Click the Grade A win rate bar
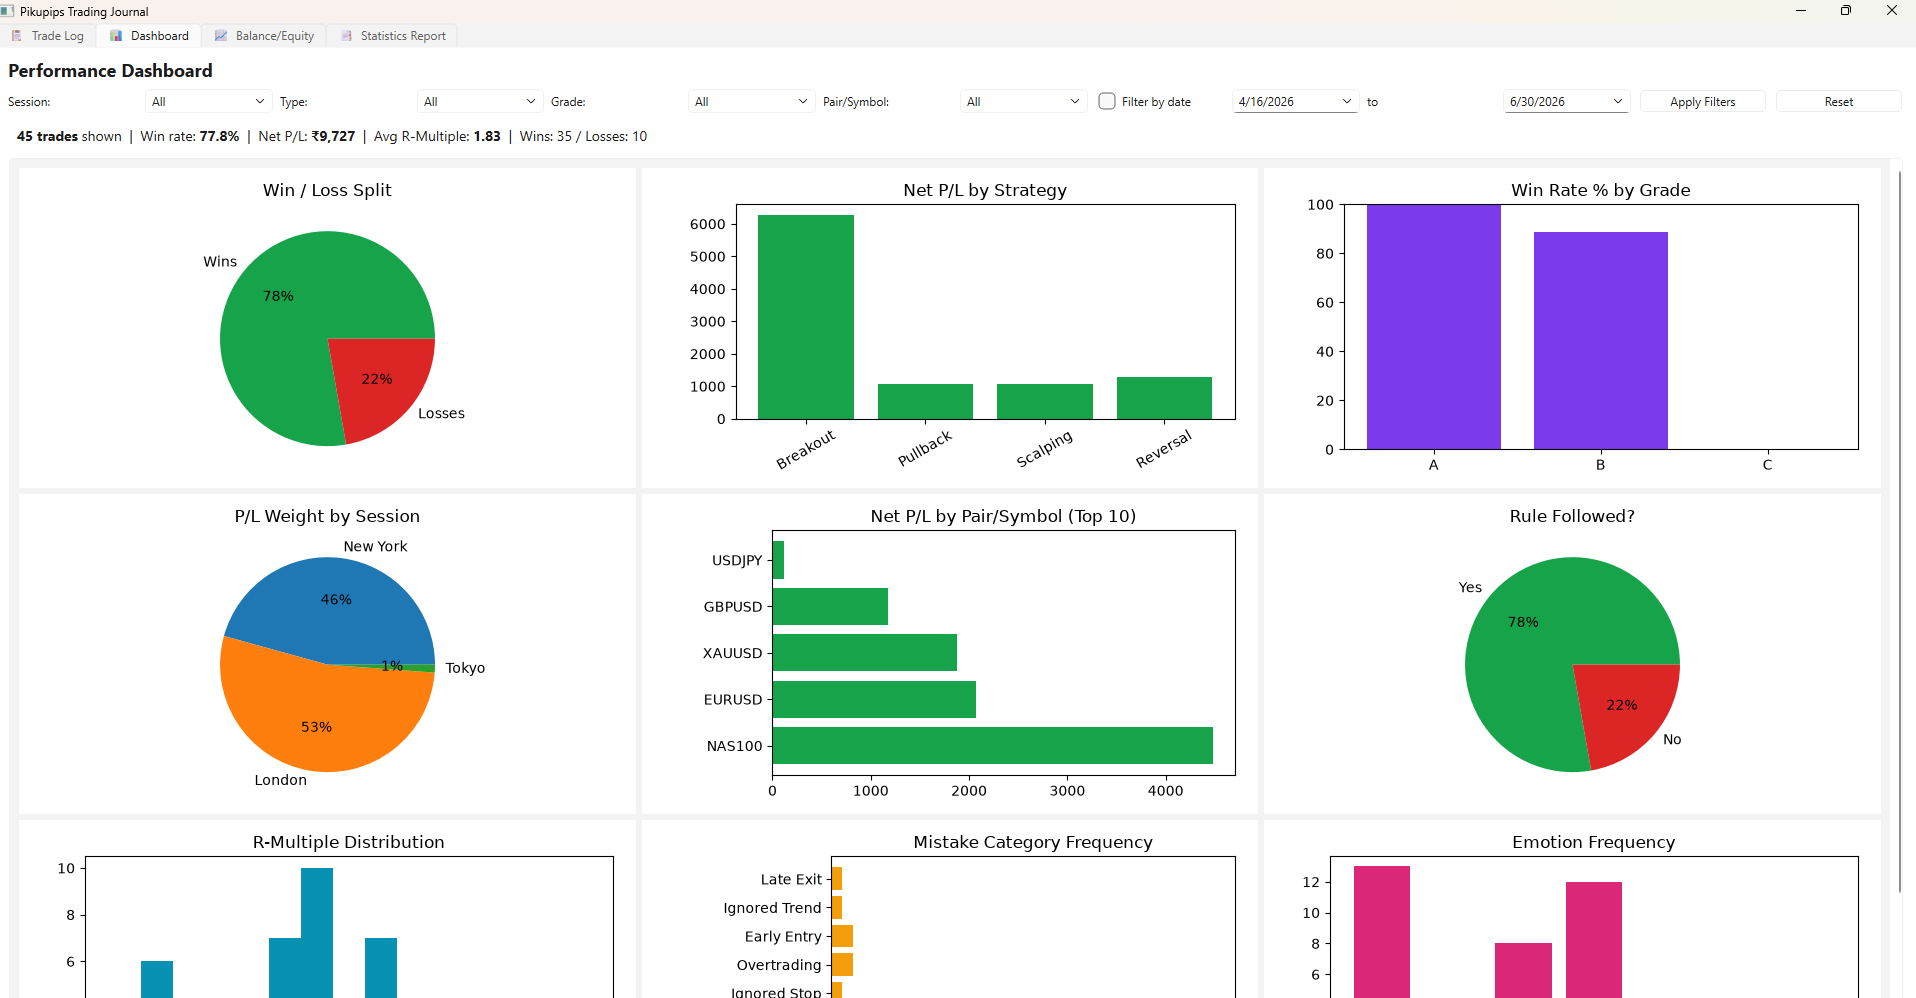Viewport: 1916px width, 998px height. [1434, 327]
